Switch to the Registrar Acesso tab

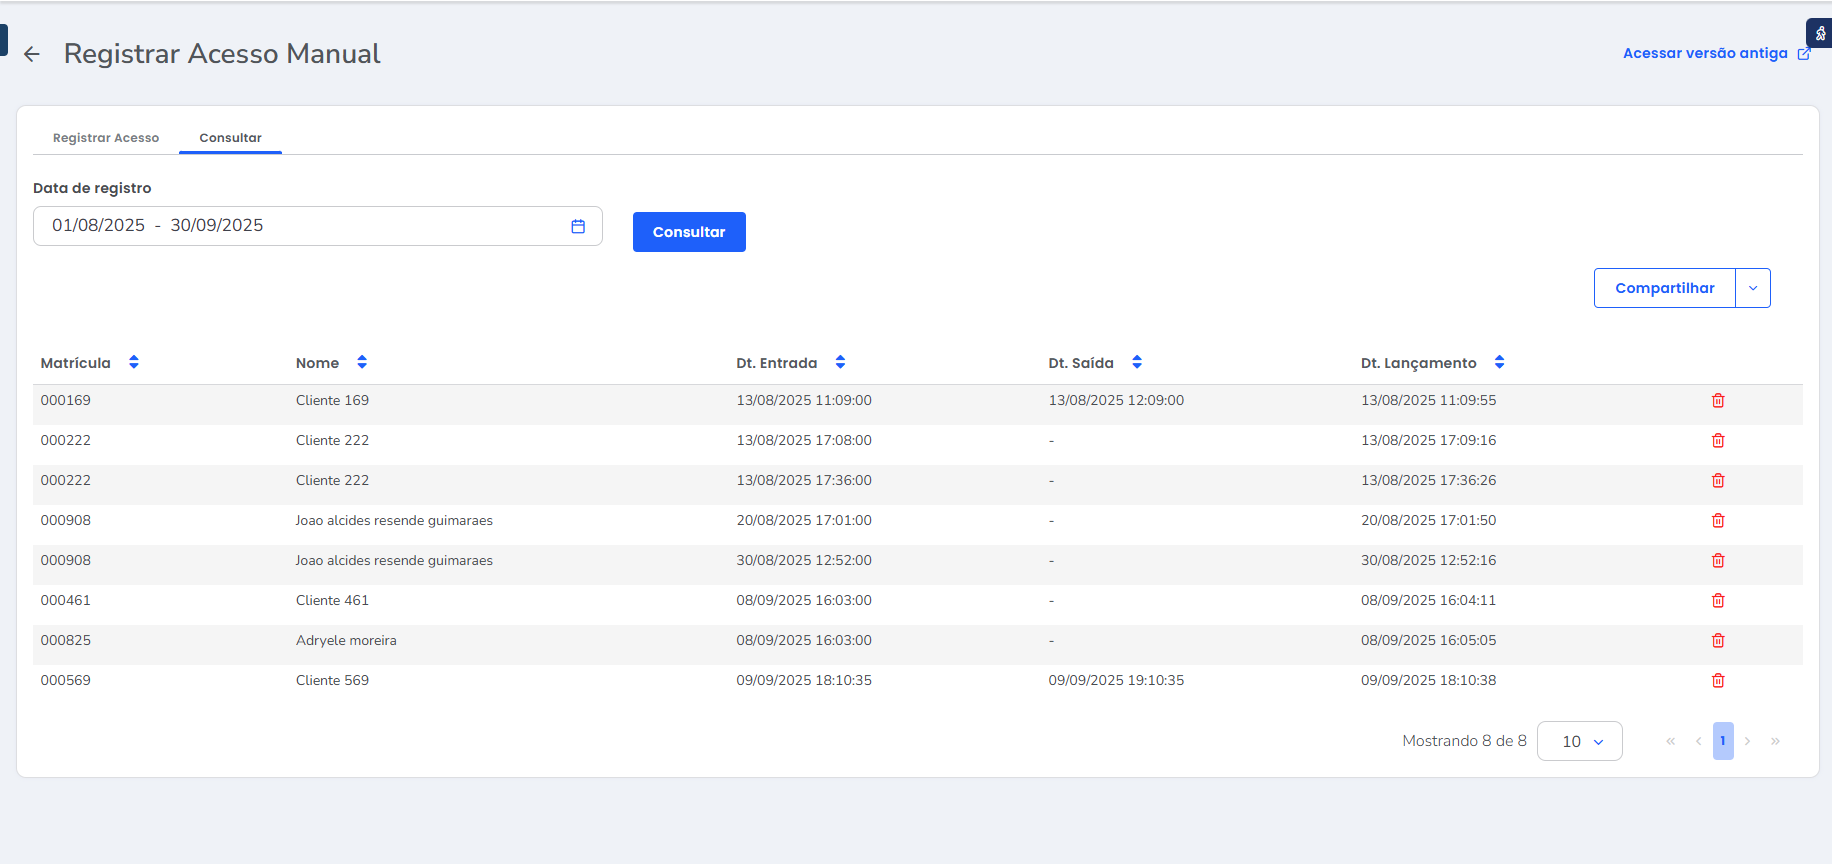[x=106, y=138]
